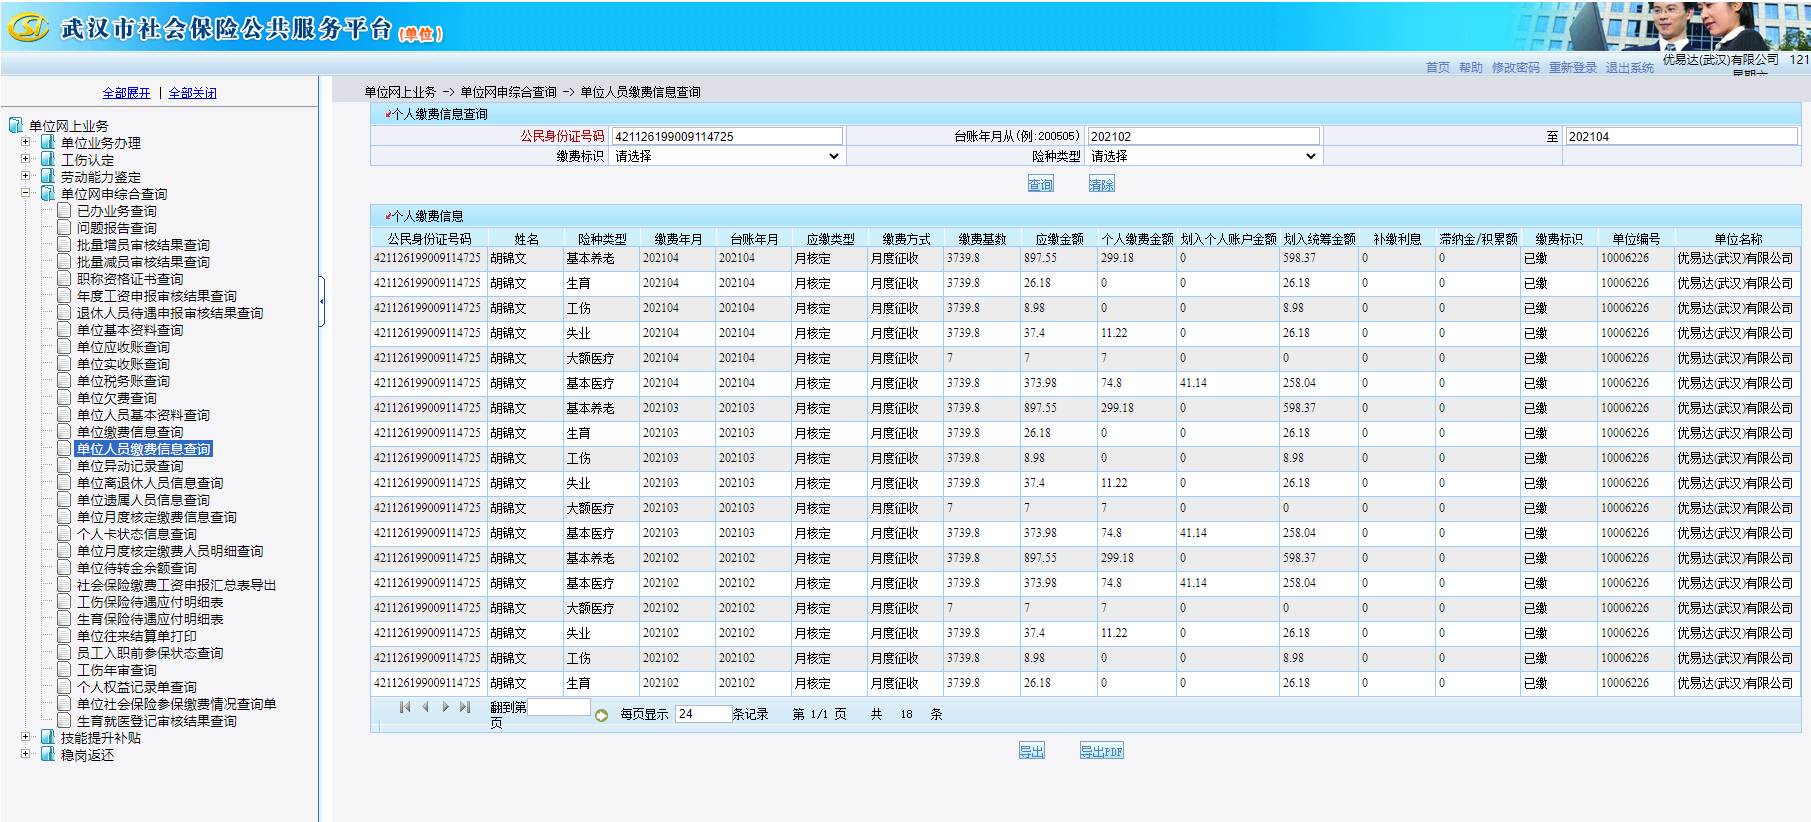Expand the 稳岗返还 tree node

point(26,754)
